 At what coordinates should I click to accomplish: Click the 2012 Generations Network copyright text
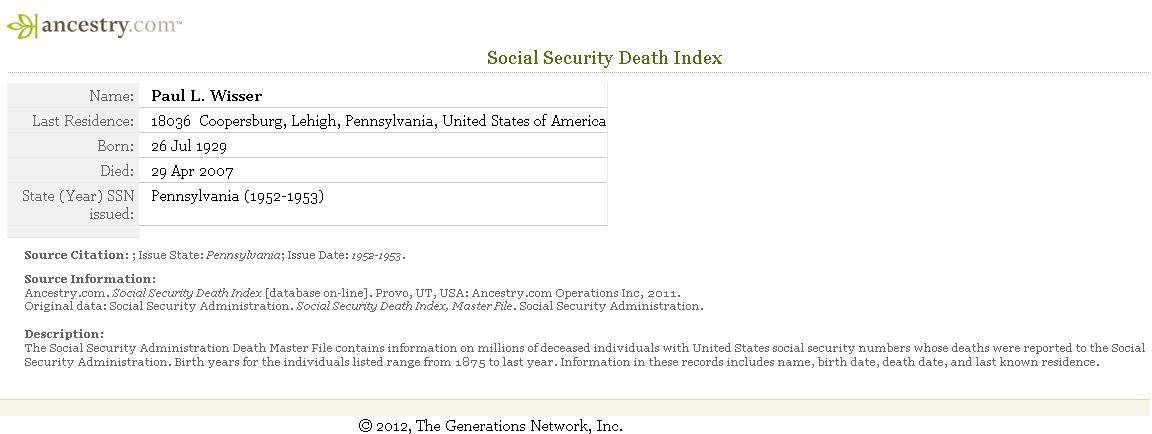point(491,426)
